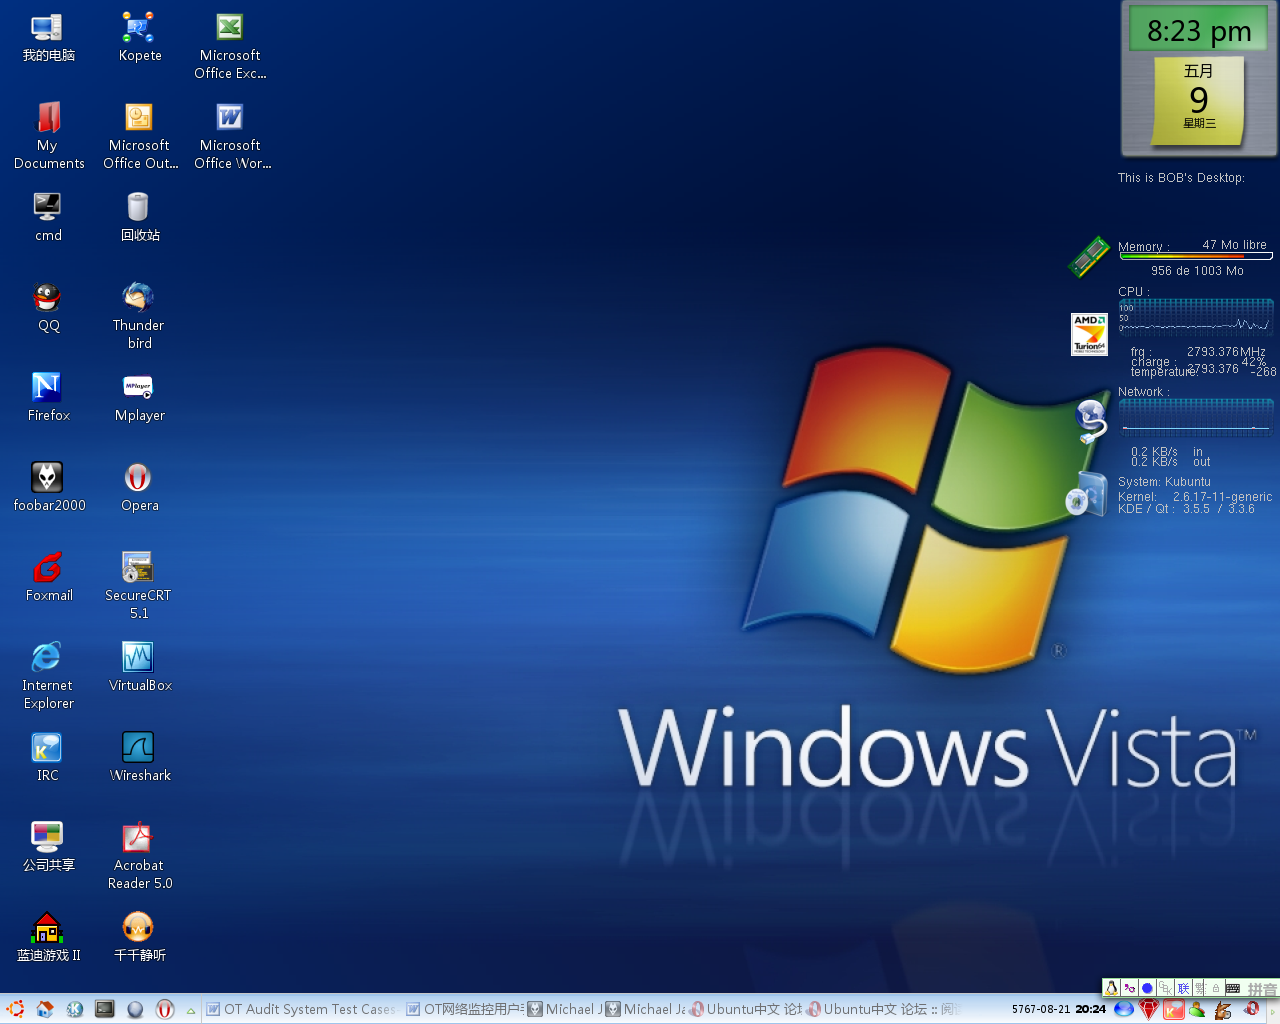The image size is (1280, 1024).
Task: Click the 8:23 pm clock widget
Action: click(x=1198, y=30)
